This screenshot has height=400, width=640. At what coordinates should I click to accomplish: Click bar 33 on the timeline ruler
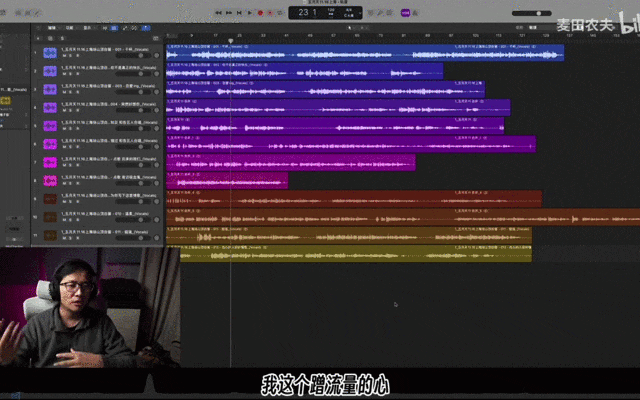pyautogui.click(x=263, y=36)
